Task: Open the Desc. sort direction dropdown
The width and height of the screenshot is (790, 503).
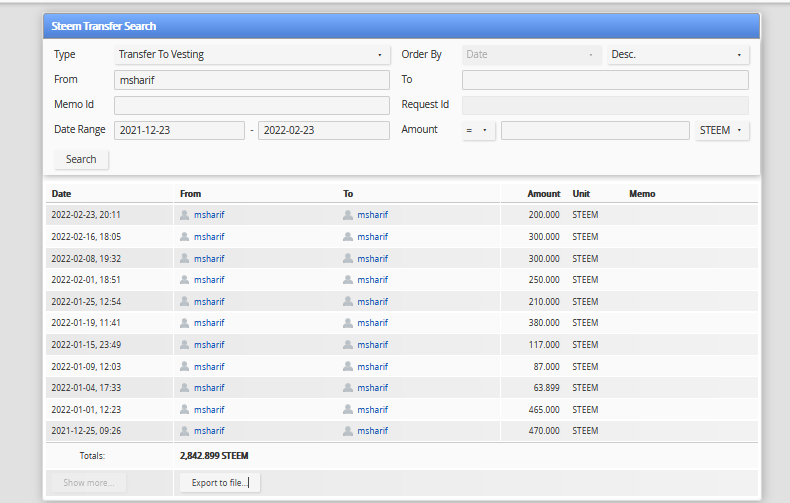Action: coord(678,54)
